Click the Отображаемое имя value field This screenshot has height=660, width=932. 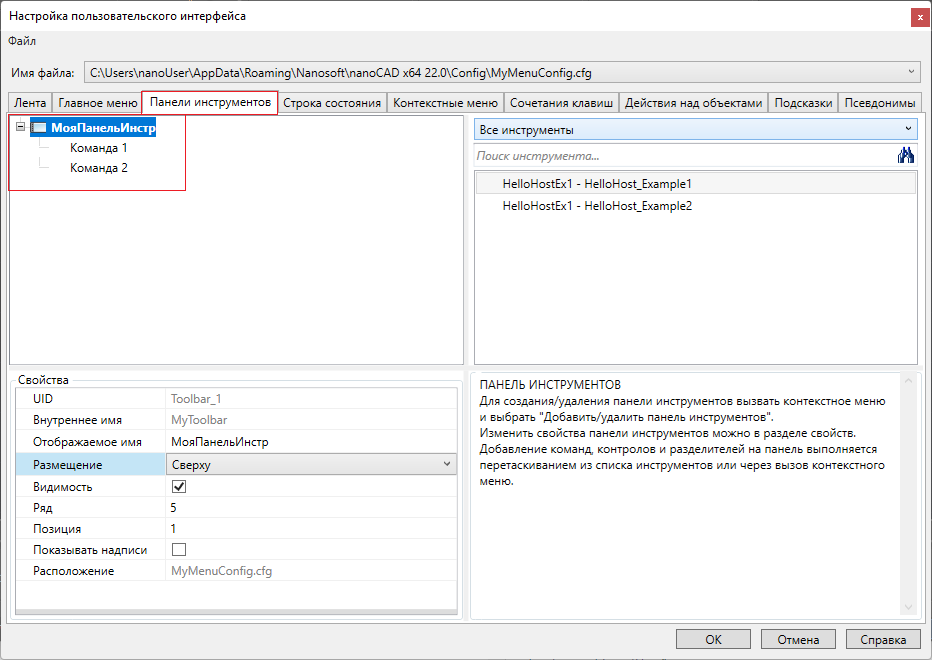(x=310, y=442)
